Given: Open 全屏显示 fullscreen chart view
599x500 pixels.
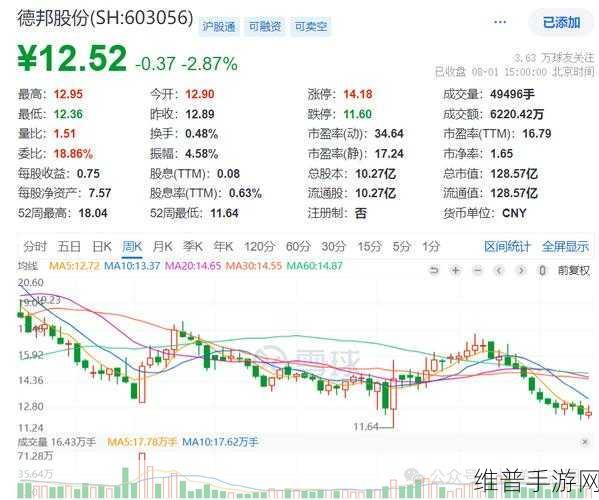Looking at the screenshot, I should [x=565, y=246].
